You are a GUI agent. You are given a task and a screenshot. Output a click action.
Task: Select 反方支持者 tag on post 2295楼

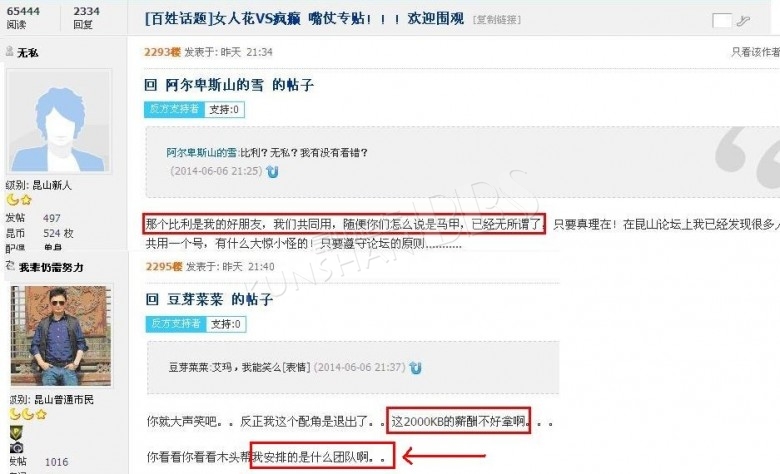click(x=176, y=324)
